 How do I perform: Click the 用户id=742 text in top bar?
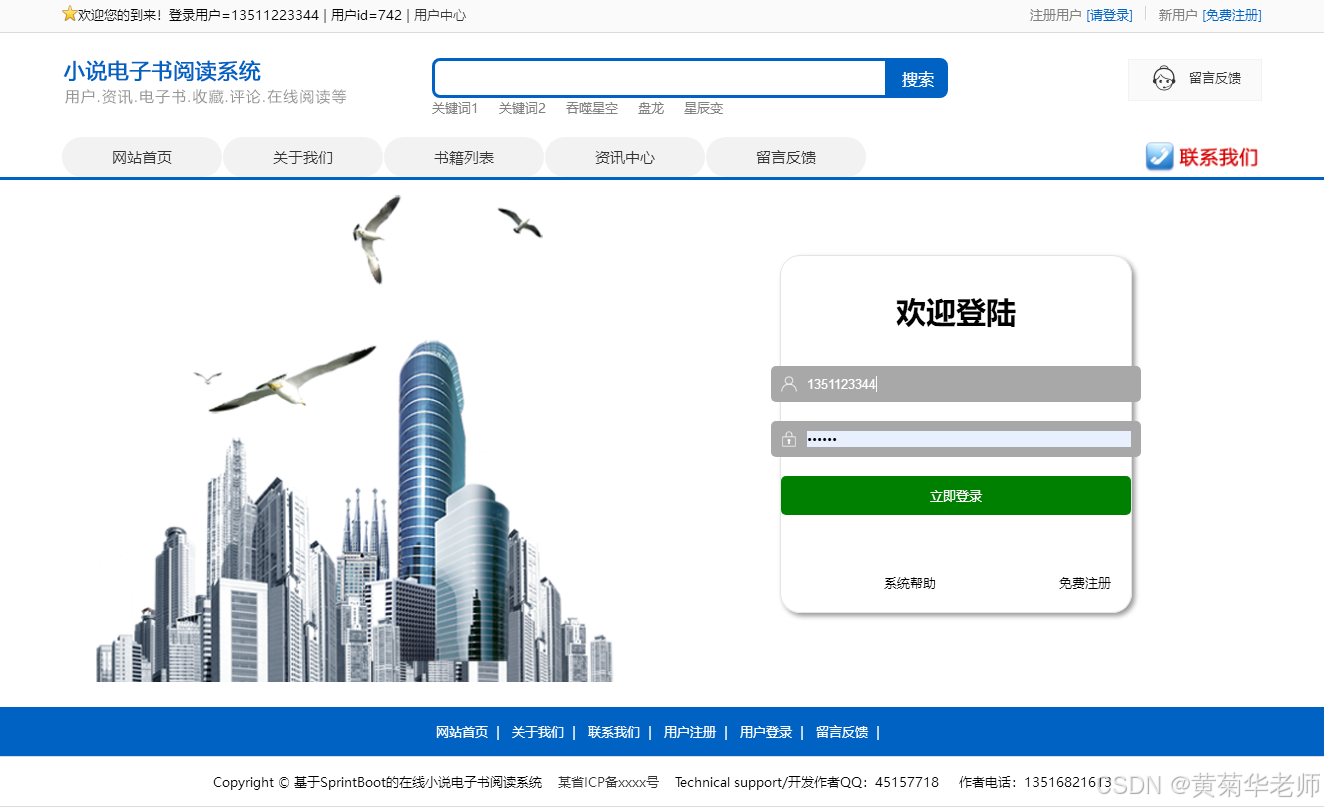click(366, 15)
